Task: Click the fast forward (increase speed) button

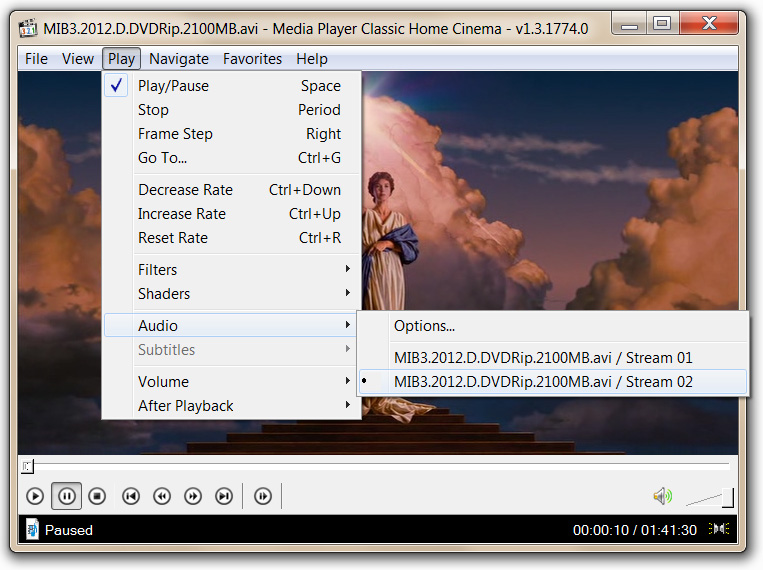Action: tap(193, 496)
